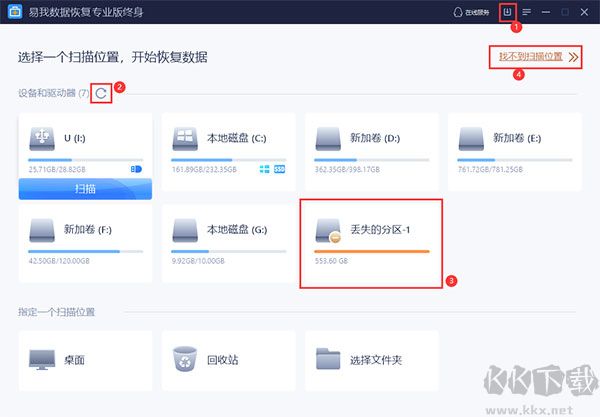Close the data recovery window
This screenshot has width=600, height=417.
(584, 12)
